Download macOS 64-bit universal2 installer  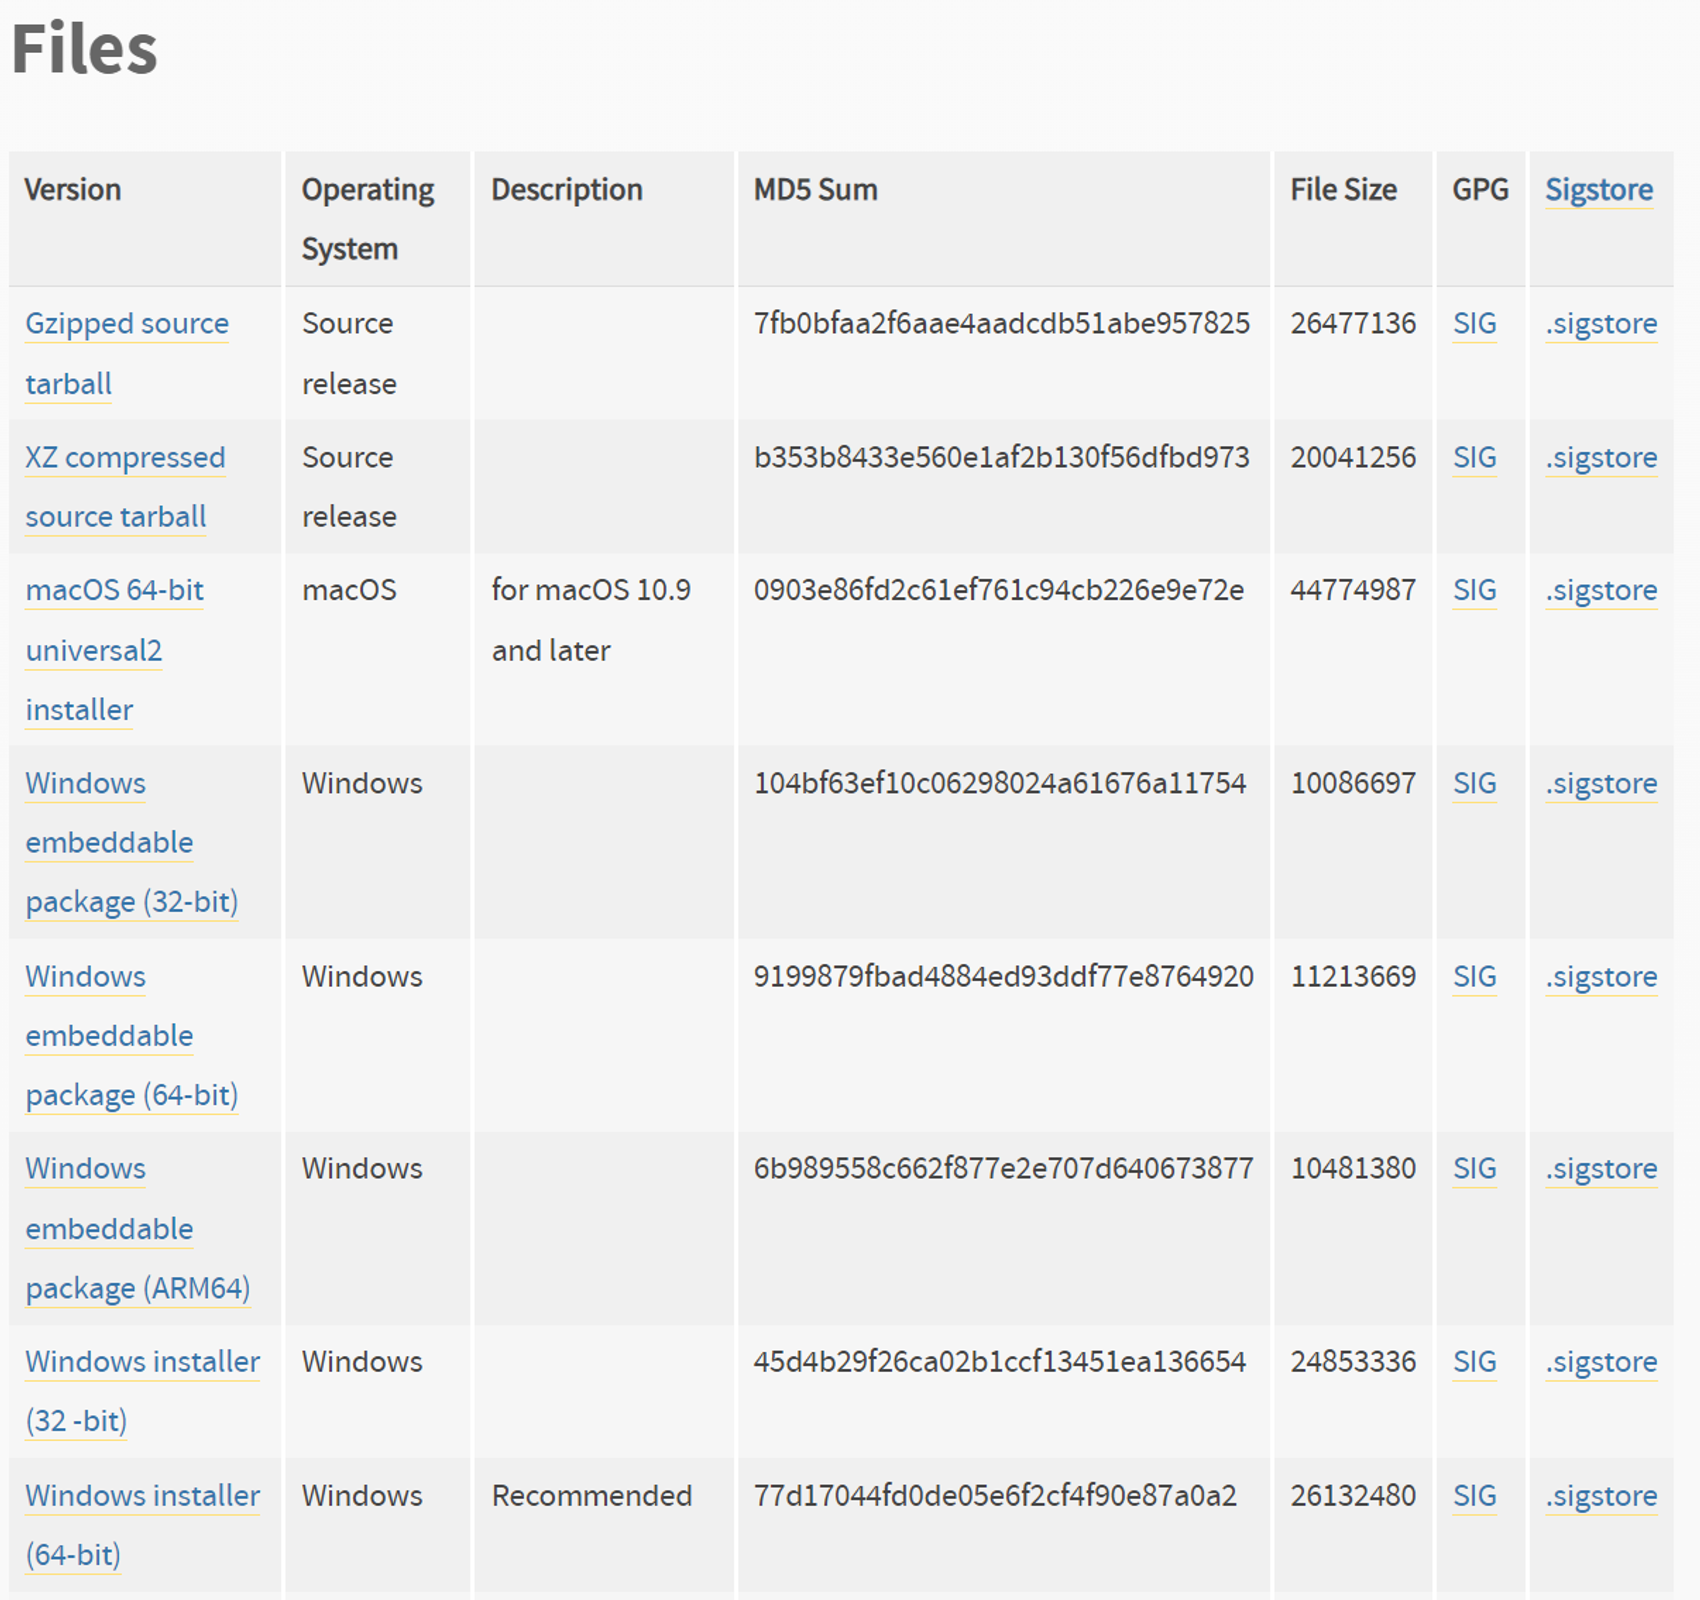tap(114, 650)
